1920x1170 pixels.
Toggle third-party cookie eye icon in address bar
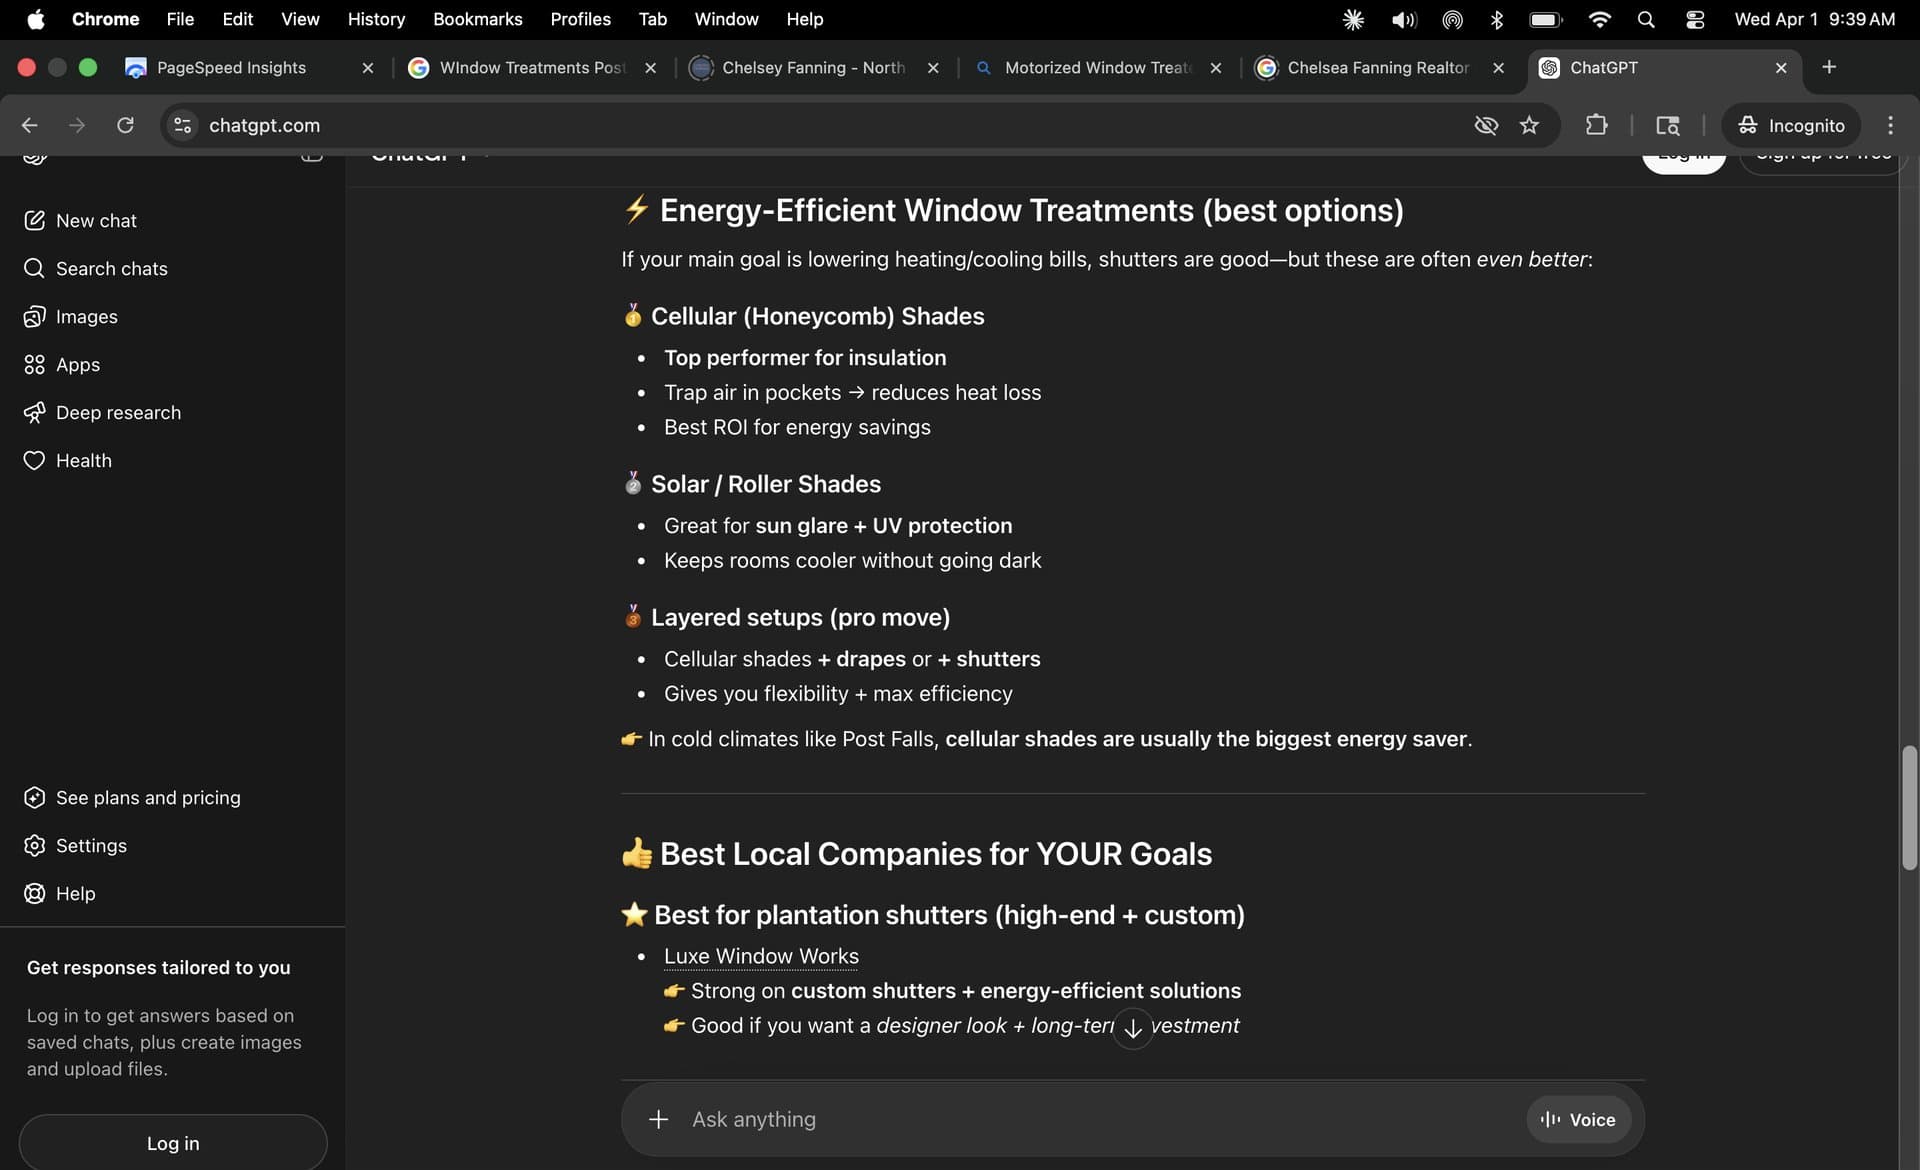pyautogui.click(x=1486, y=125)
